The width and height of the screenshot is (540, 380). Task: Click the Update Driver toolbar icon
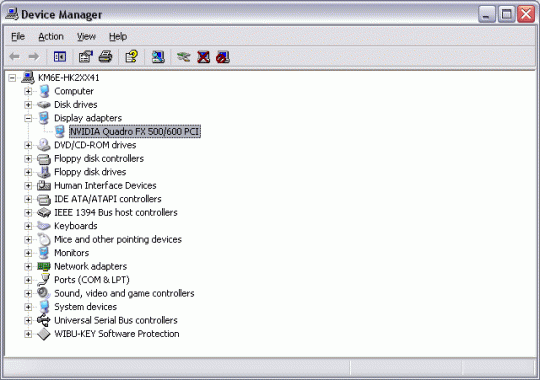click(x=184, y=57)
